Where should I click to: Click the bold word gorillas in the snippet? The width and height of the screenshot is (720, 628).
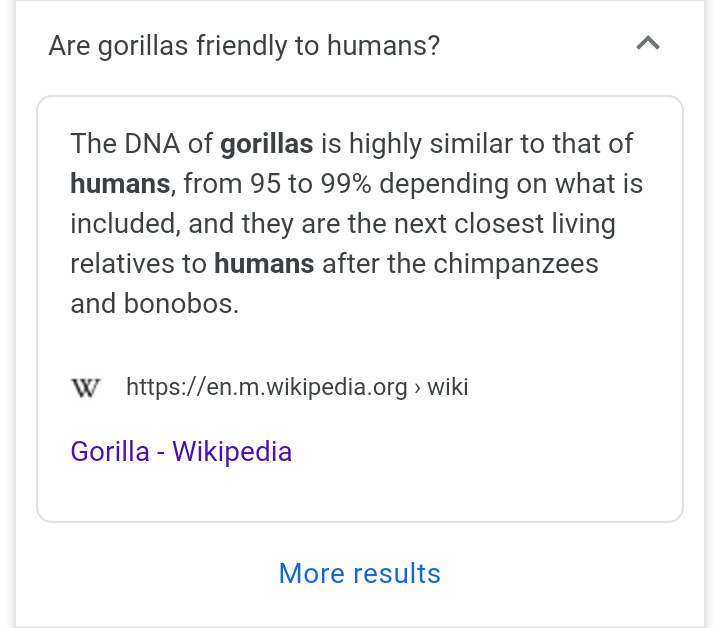(267, 144)
